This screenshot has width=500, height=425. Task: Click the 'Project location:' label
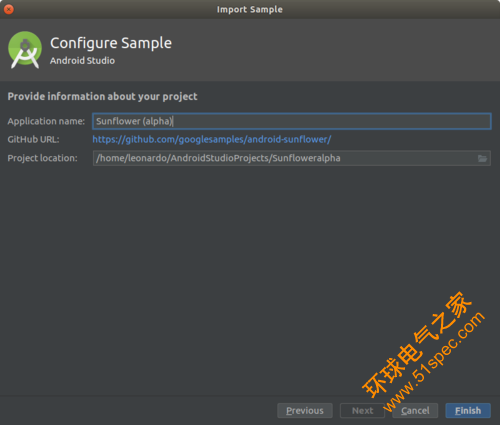click(x=42, y=158)
